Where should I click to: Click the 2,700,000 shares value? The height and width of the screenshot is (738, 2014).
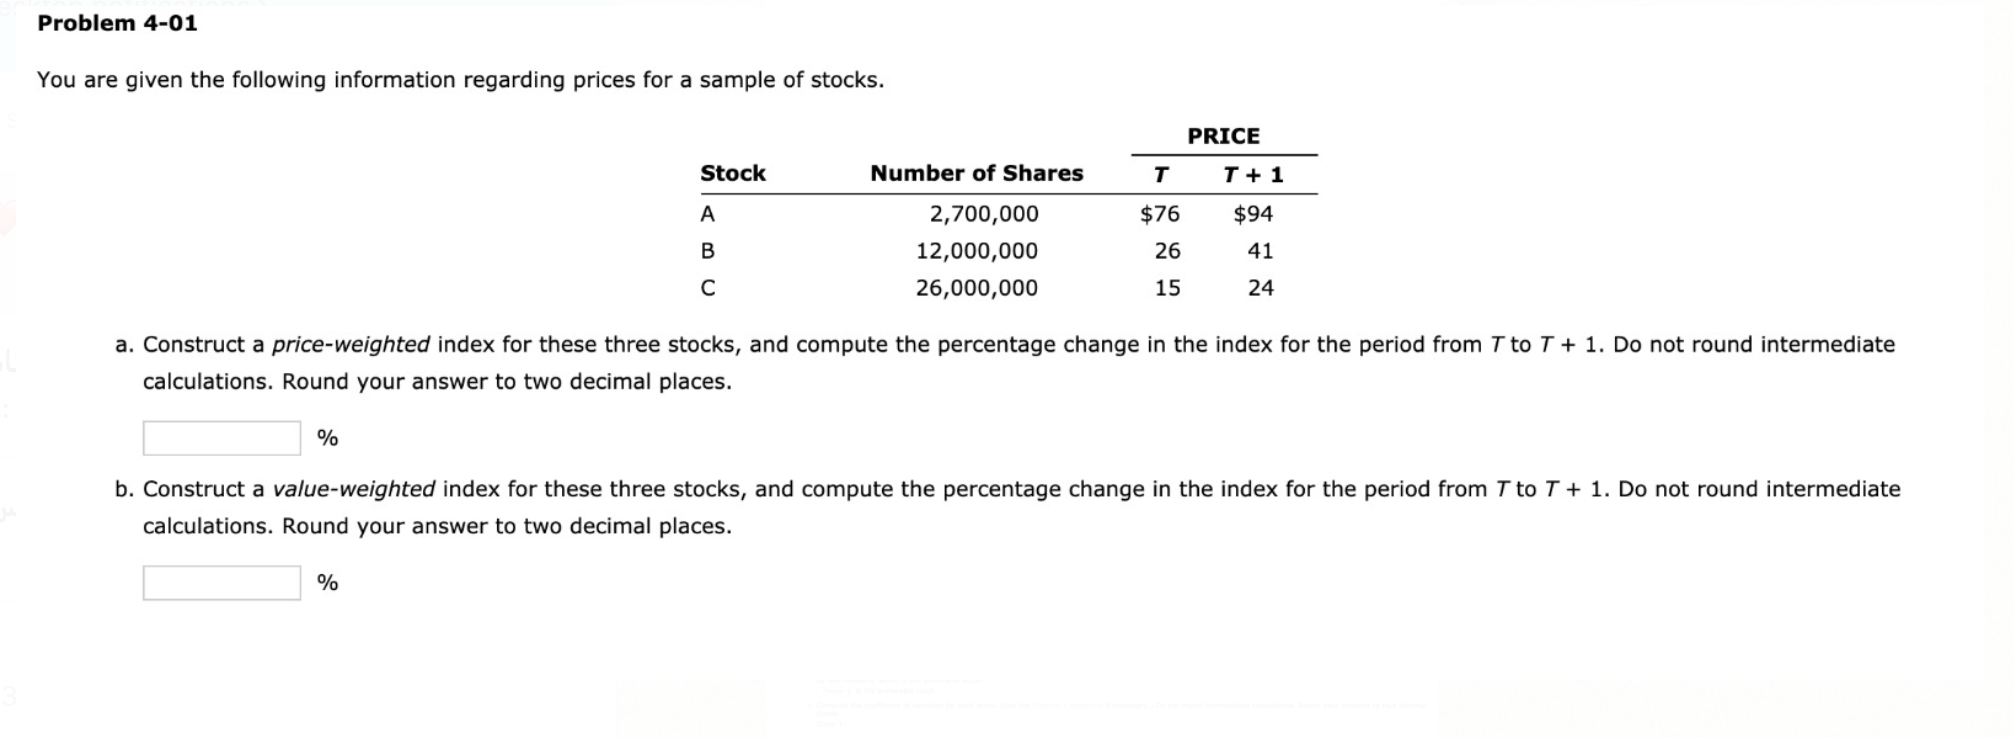tap(983, 212)
